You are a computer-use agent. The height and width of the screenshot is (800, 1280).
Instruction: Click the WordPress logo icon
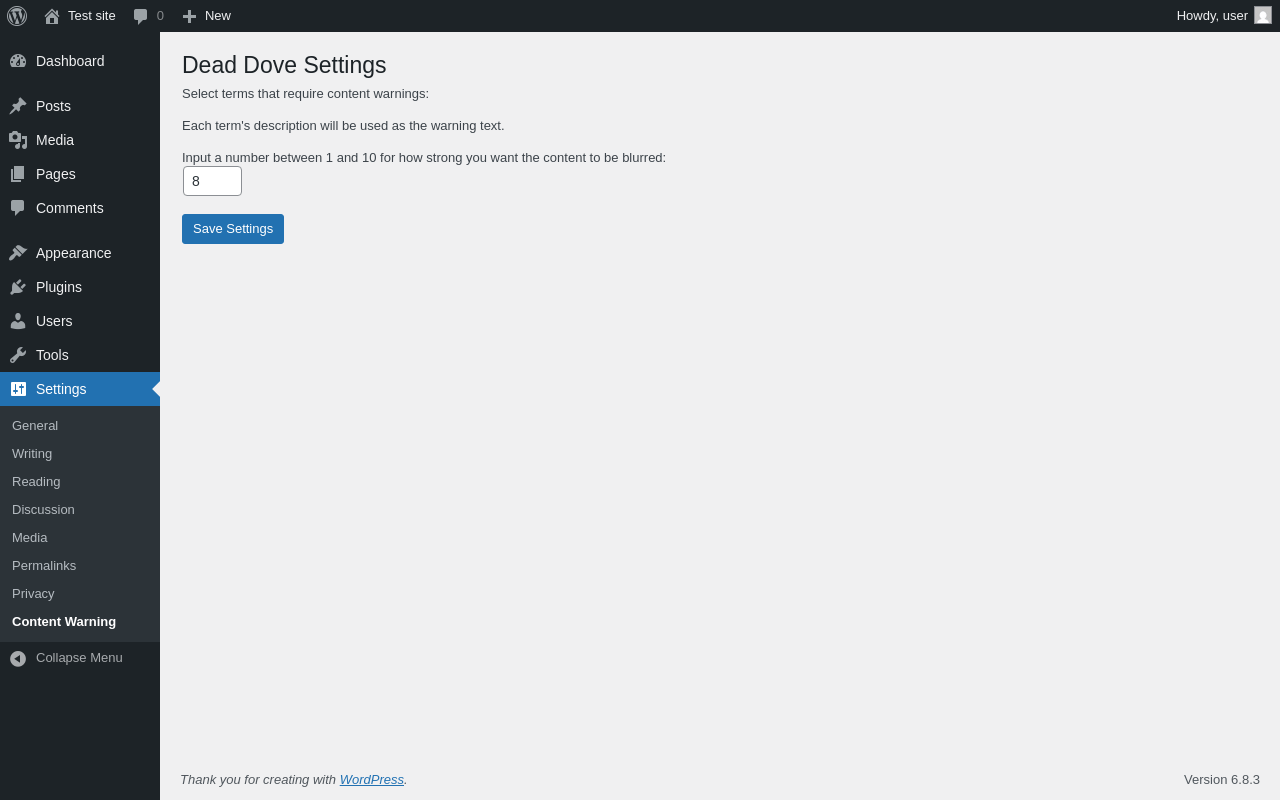coord(17,16)
